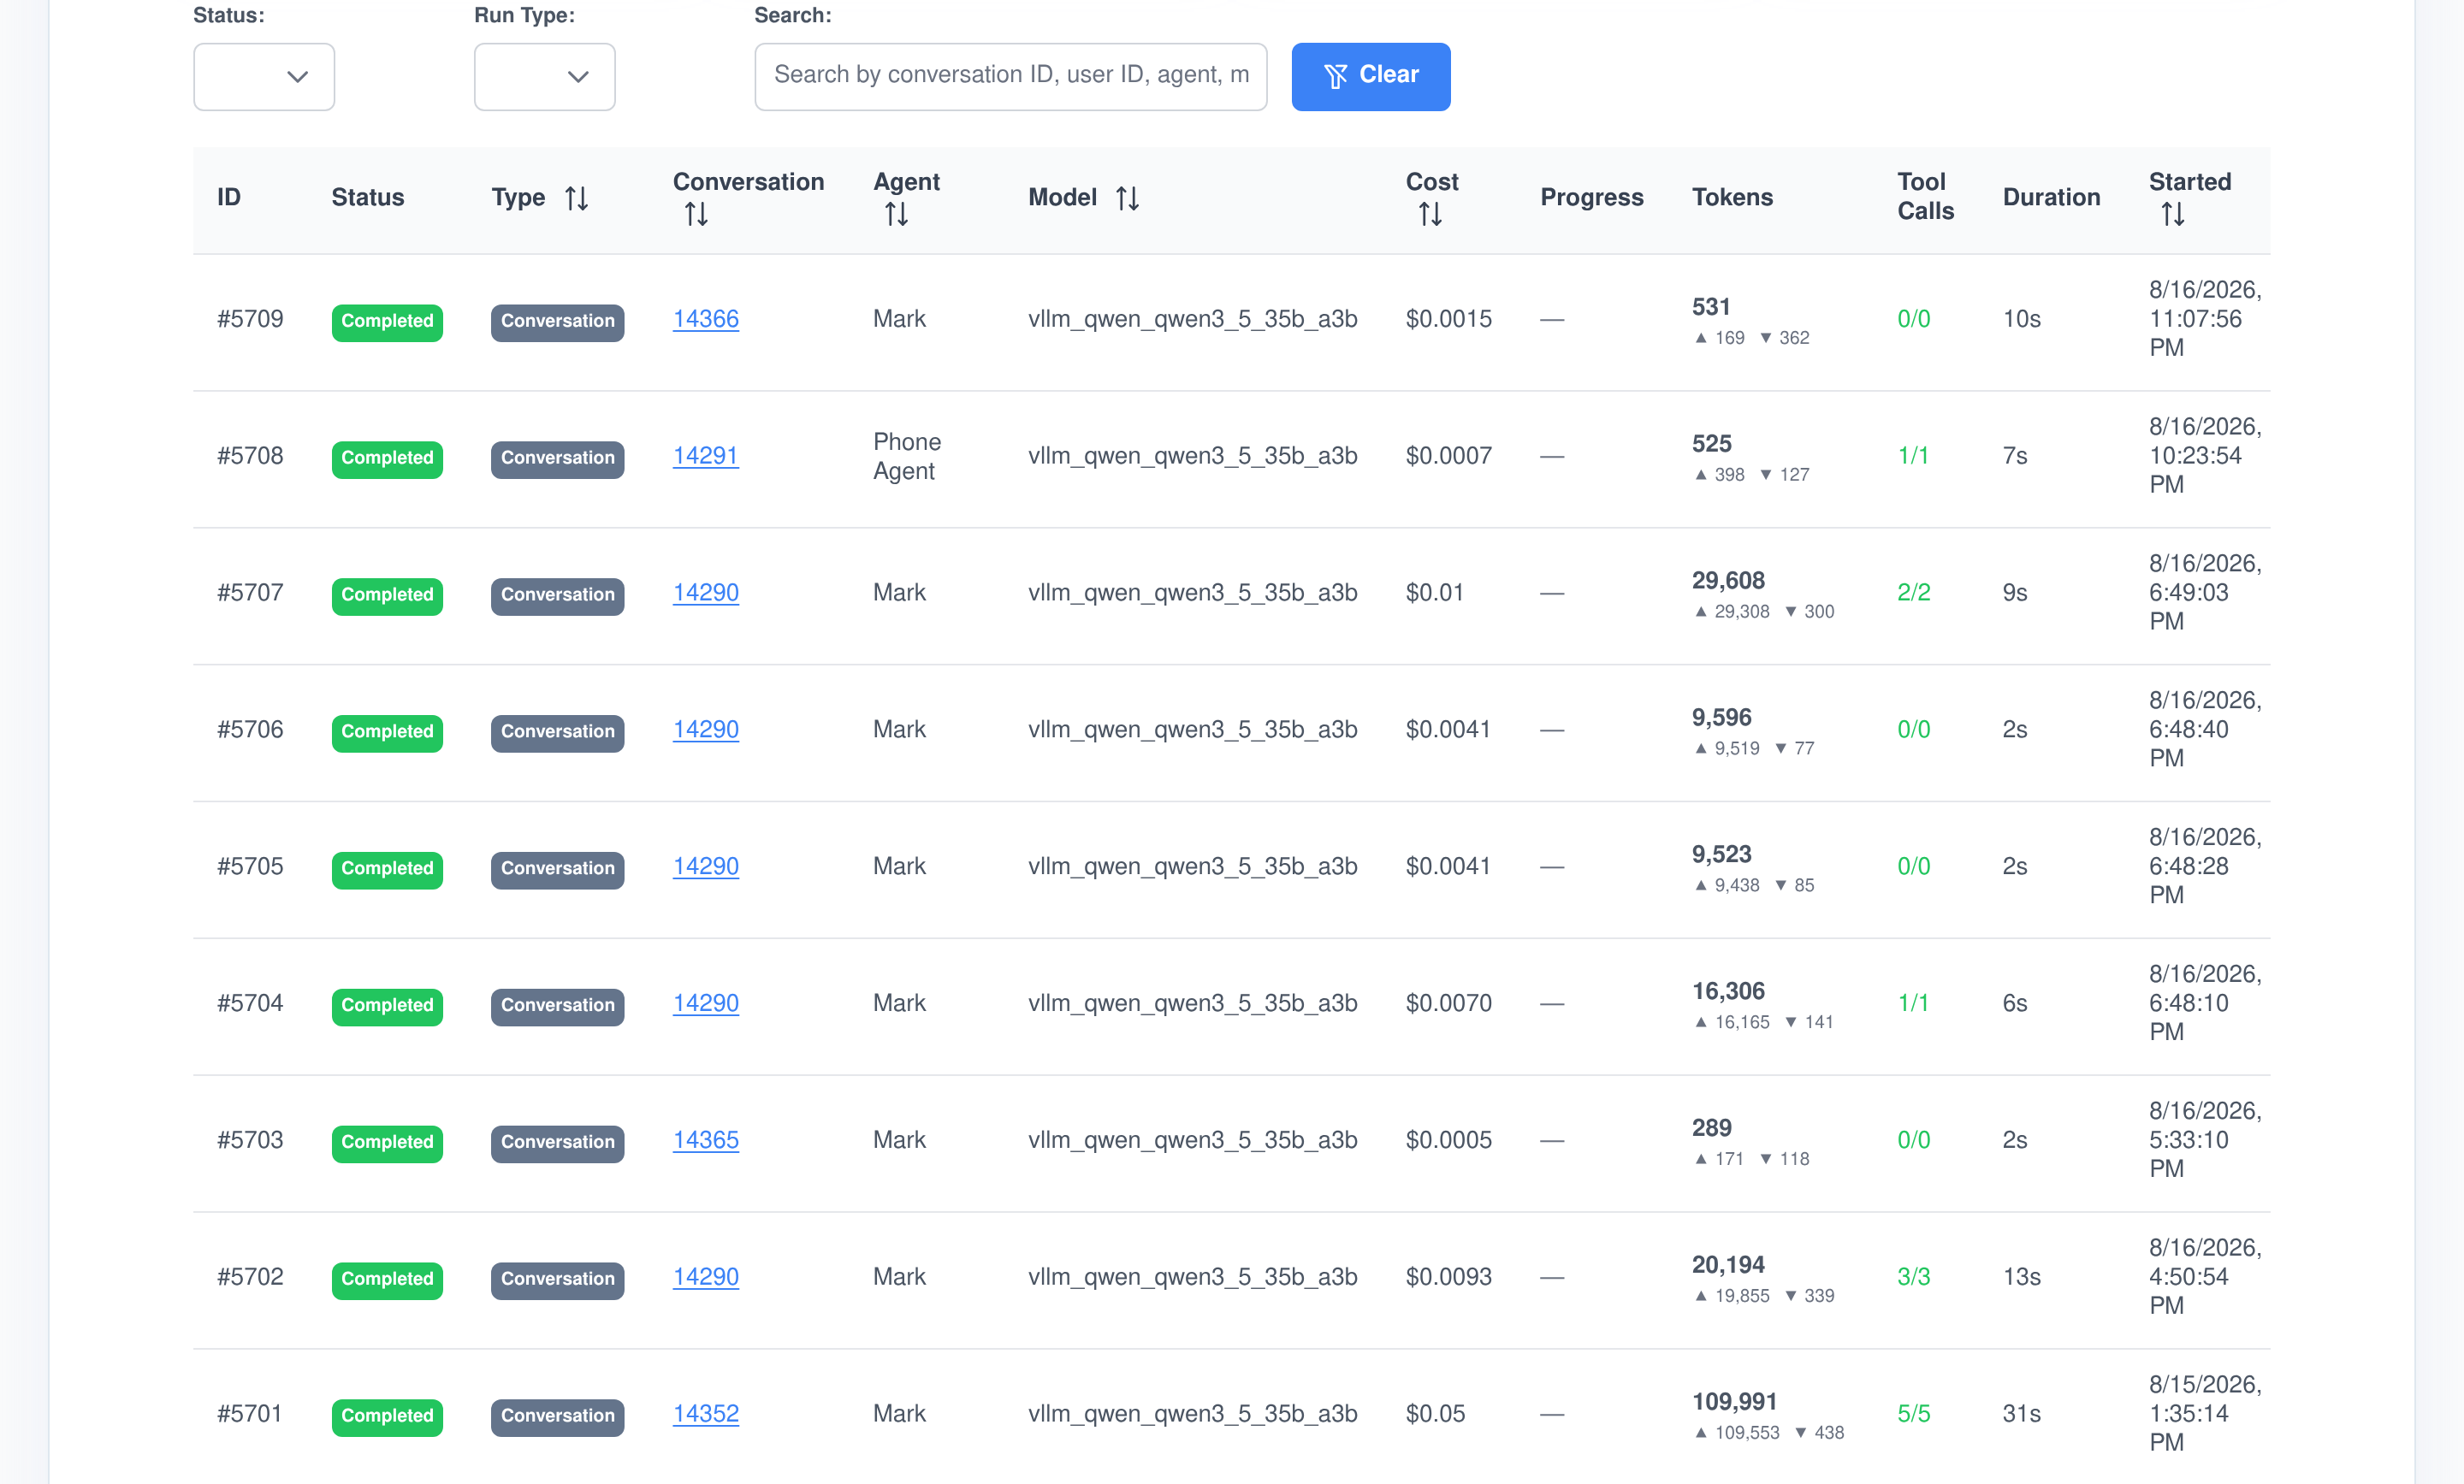The image size is (2464, 1484).
Task: Click the $0.0070 cost value
Action: 1448,1004
